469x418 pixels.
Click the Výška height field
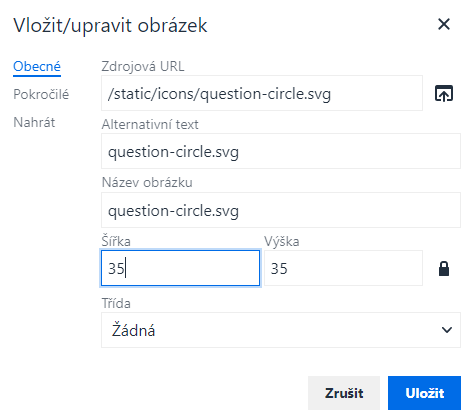pos(343,268)
